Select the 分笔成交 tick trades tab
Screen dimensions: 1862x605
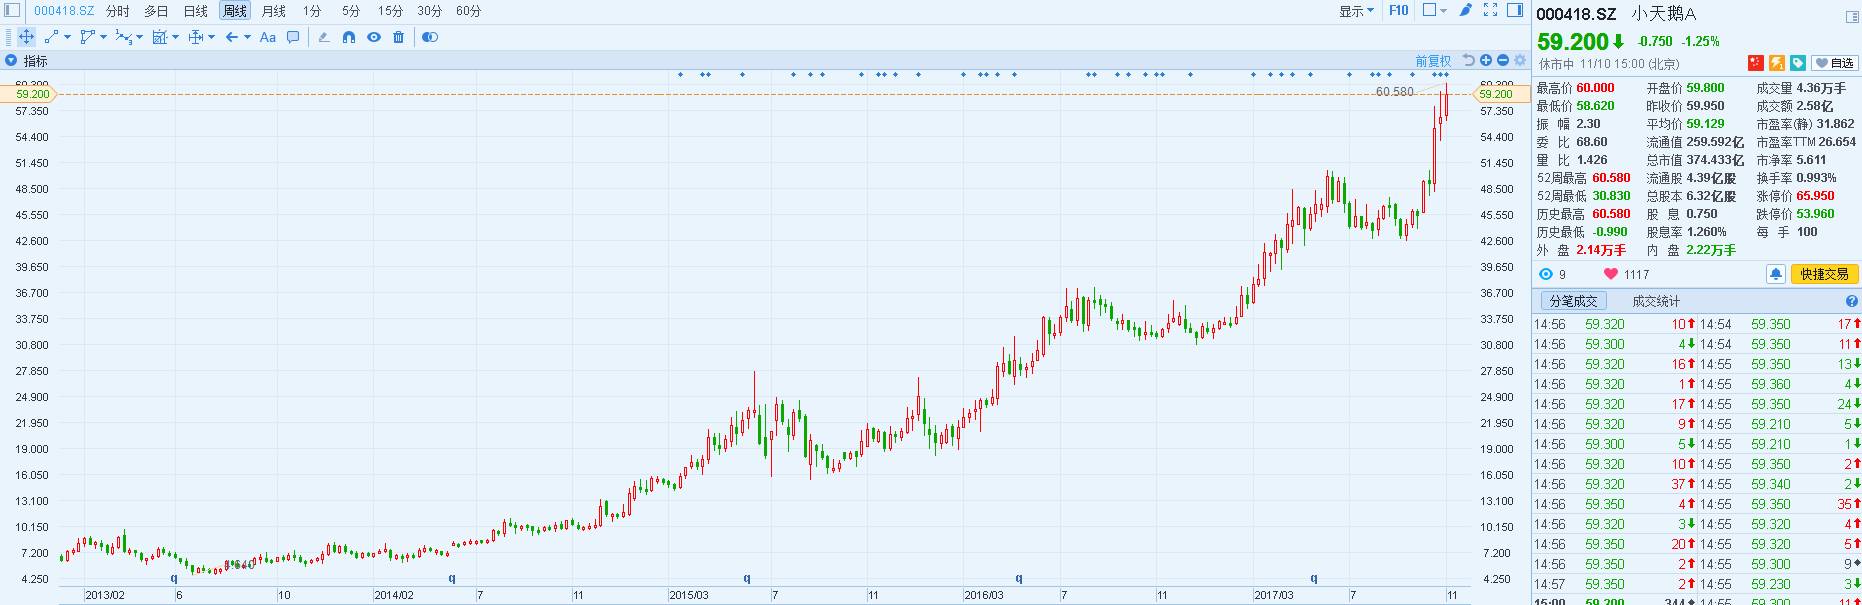click(x=1573, y=301)
